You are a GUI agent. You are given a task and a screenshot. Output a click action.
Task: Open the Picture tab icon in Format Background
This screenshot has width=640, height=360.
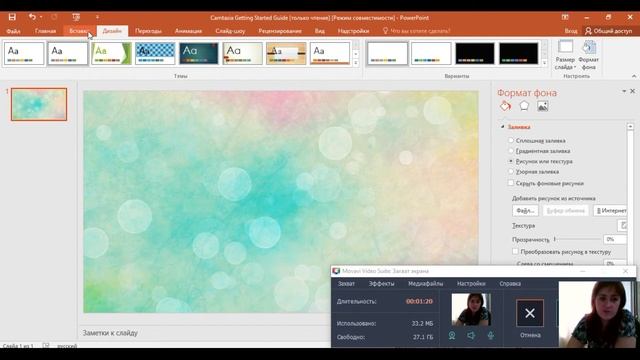click(542, 106)
